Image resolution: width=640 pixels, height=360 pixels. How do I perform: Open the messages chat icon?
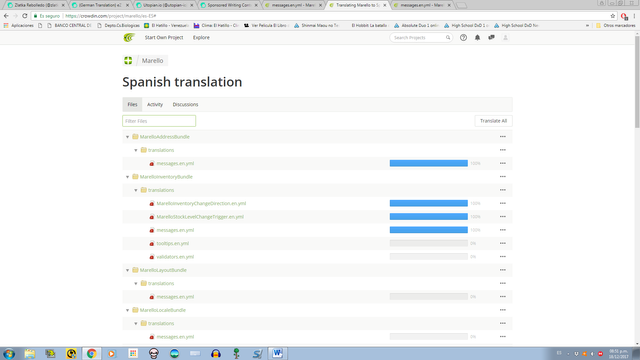point(491,38)
